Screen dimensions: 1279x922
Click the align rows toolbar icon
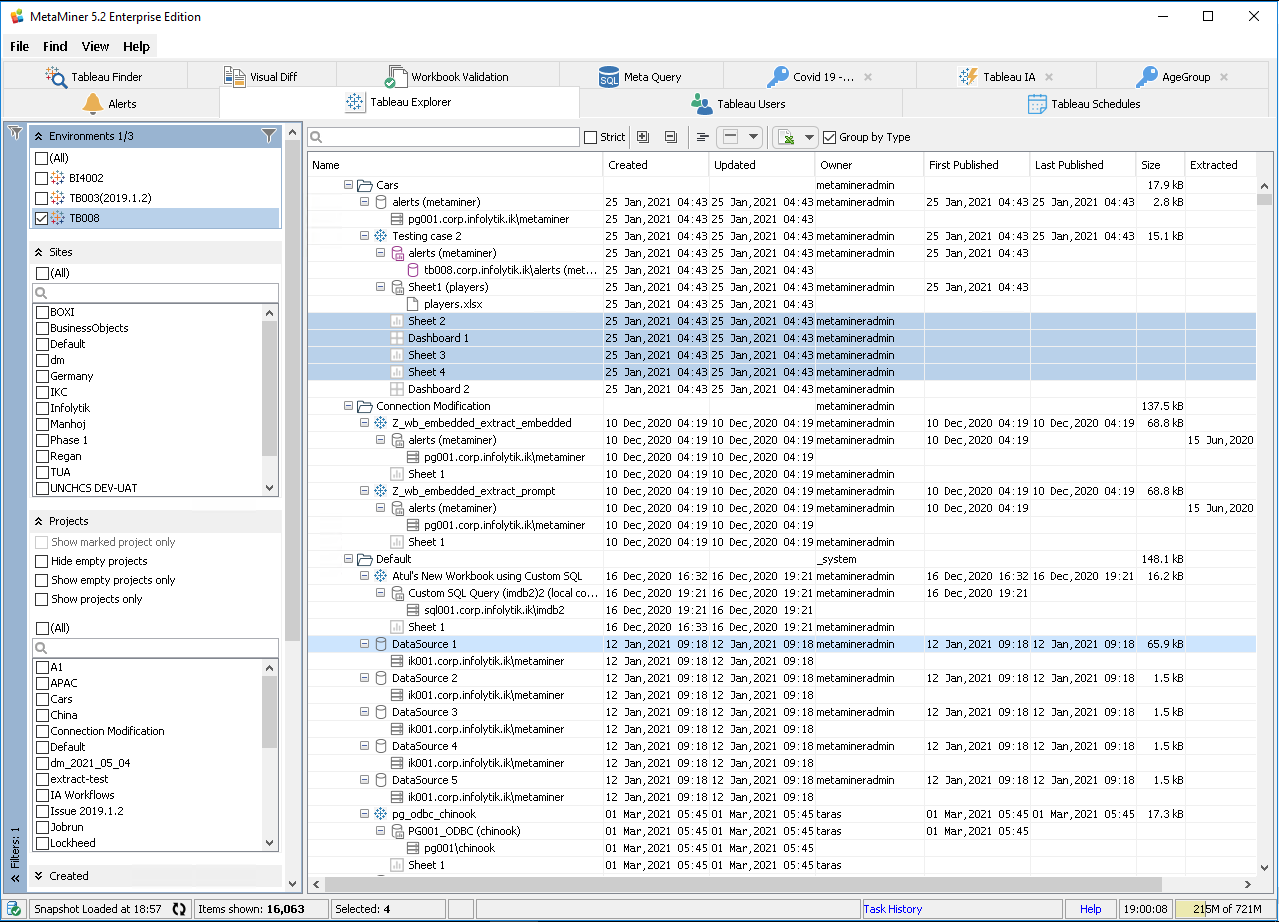coord(703,137)
